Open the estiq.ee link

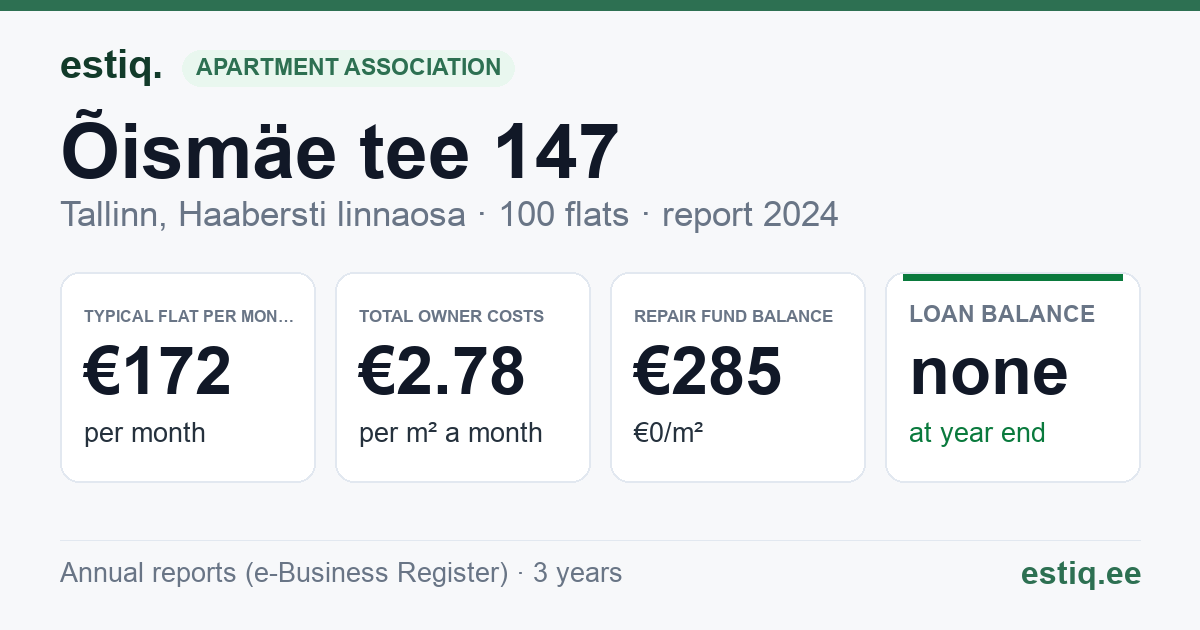(1081, 573)
